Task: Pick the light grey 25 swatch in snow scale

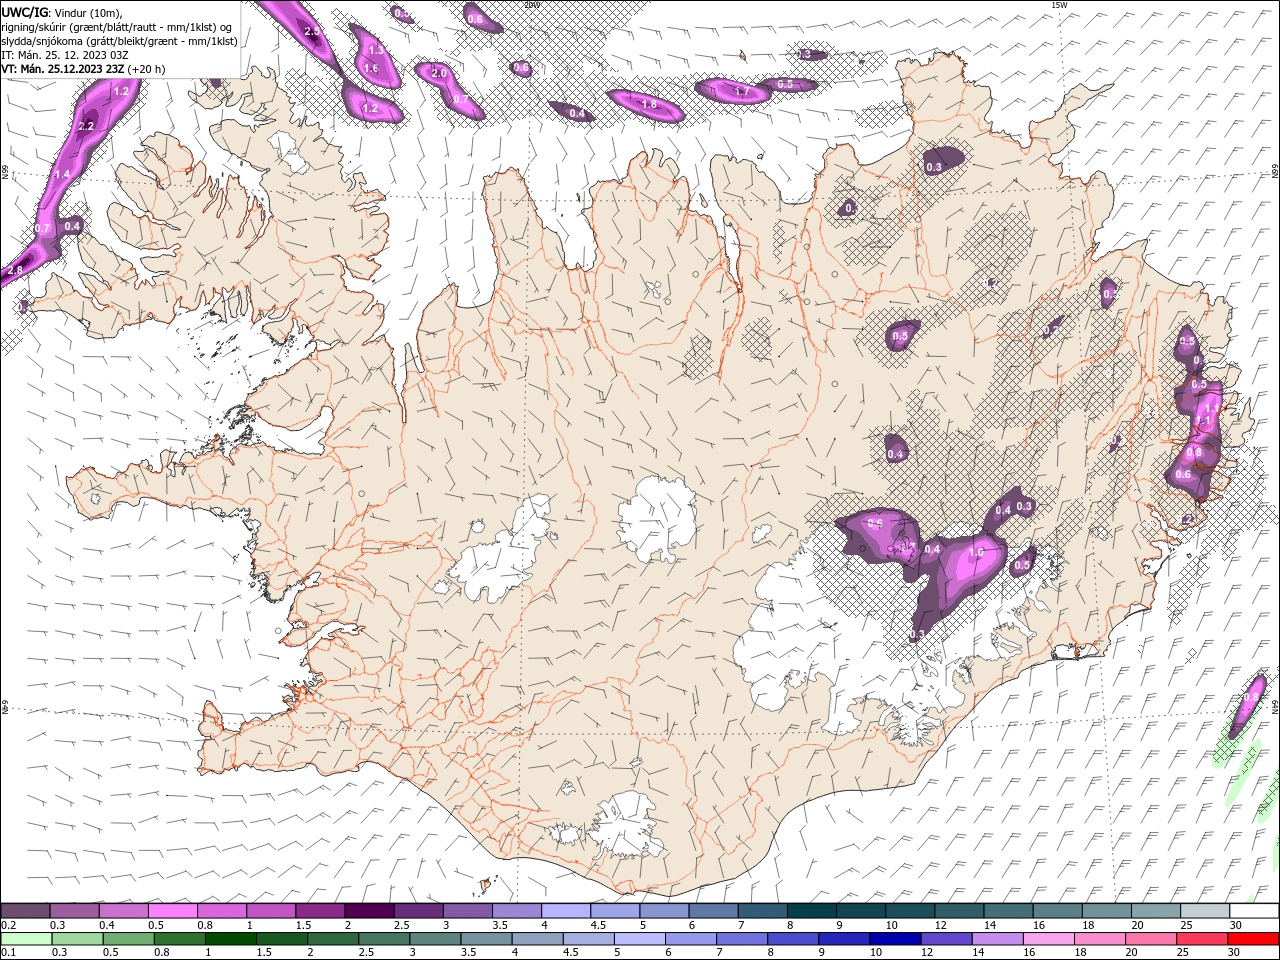Action: [1205, 911]
